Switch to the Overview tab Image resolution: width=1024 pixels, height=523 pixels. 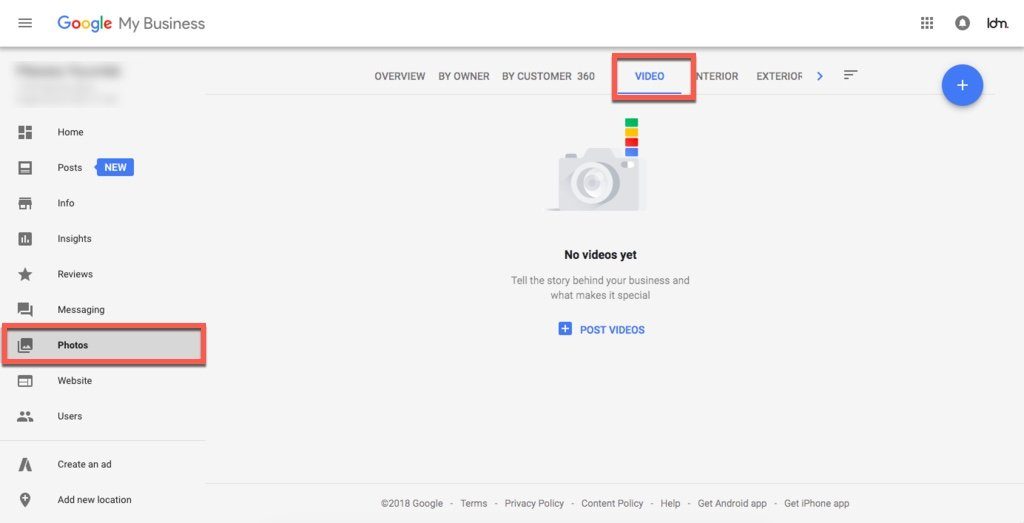[x=400, y=76]
